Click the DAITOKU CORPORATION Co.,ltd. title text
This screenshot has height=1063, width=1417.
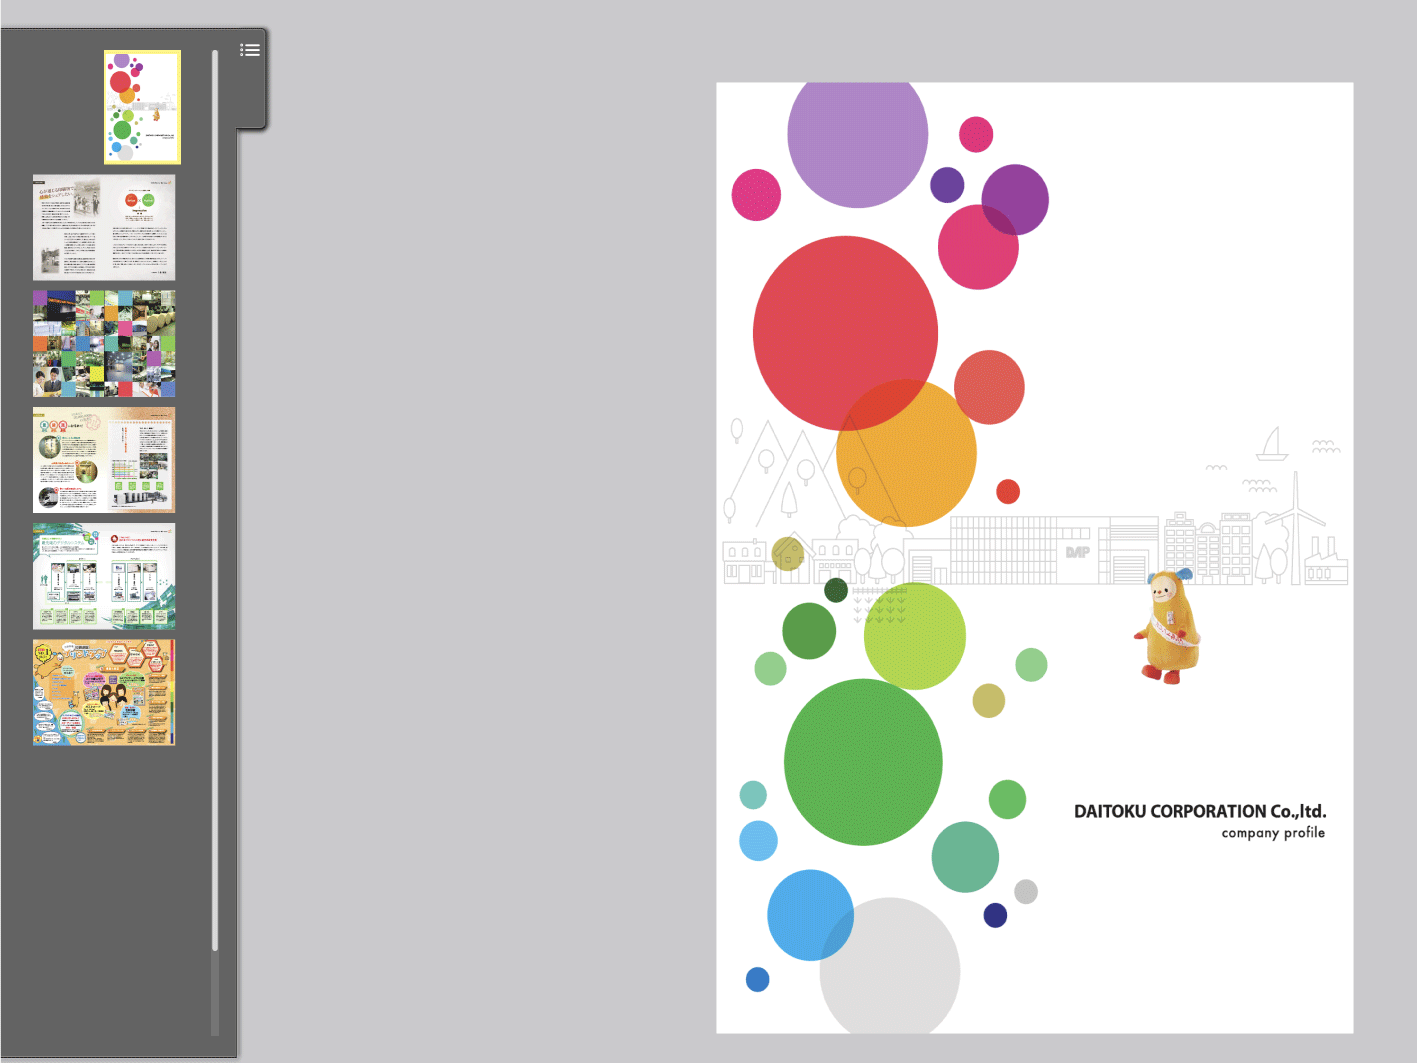[x=1200, y=811]
